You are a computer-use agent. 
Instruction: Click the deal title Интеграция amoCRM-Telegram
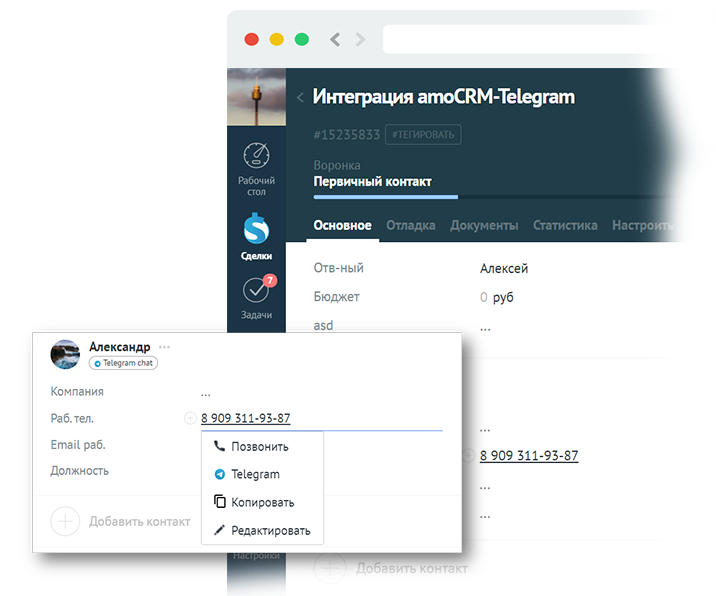(443, 97)
